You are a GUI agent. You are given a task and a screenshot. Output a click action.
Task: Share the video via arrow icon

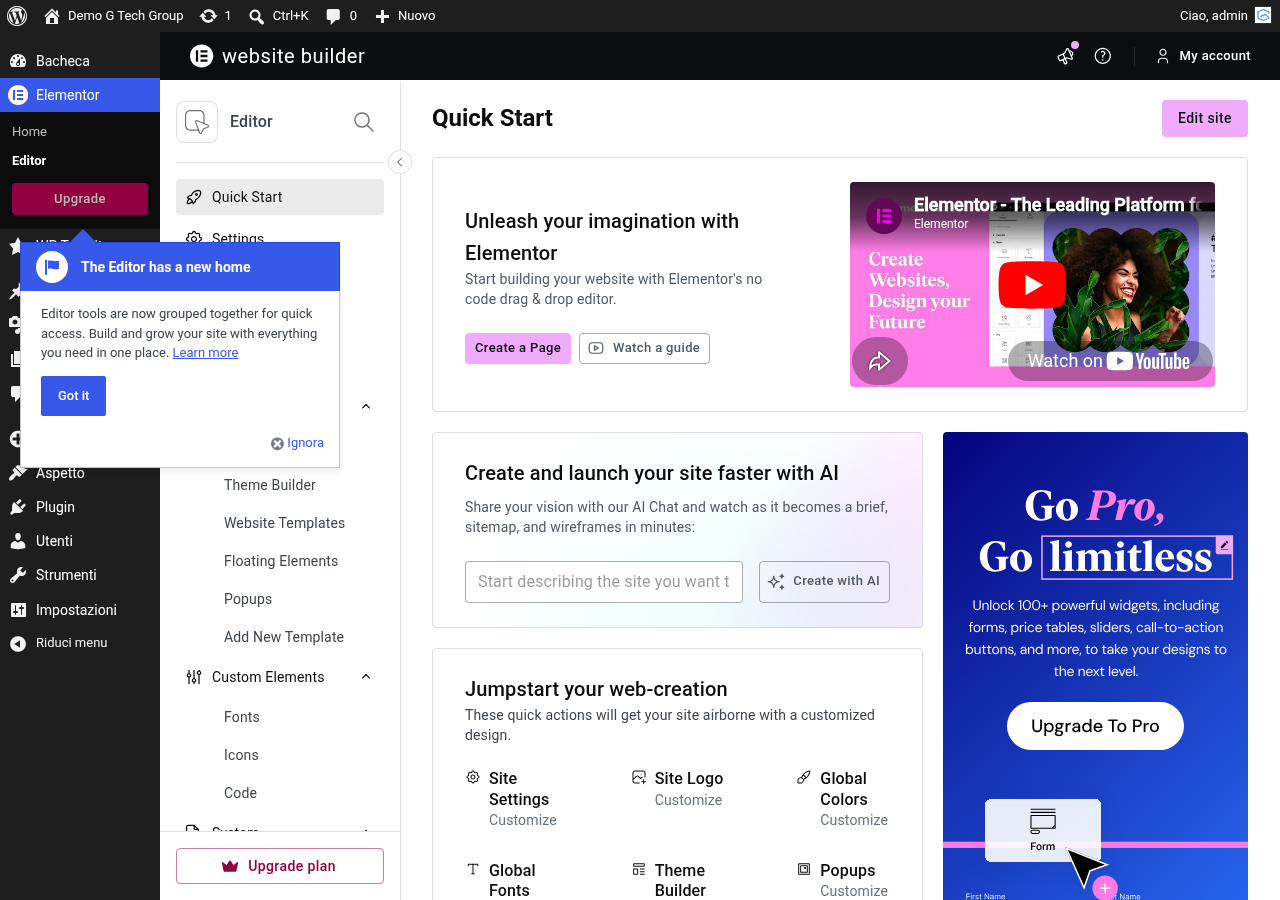(x=880, y=361)
